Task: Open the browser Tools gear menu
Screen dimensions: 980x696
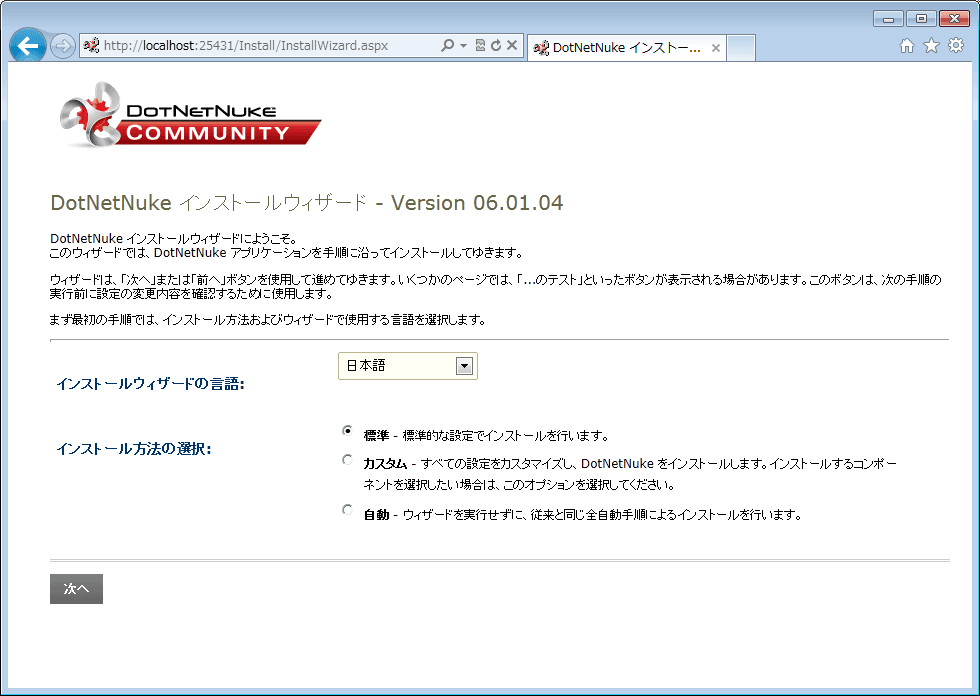Action: (956, 46)
